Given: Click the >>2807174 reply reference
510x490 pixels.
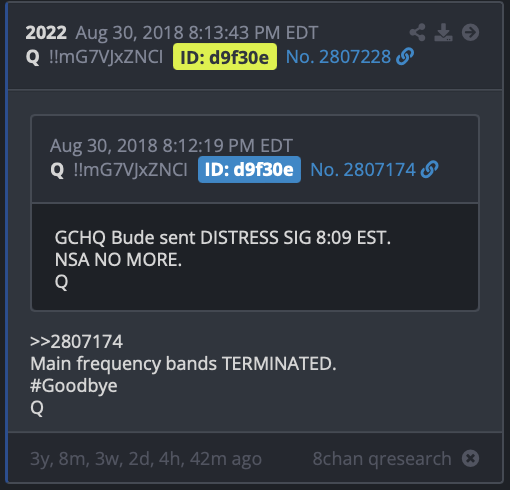Looking at the screenshot, I should (x=76, y=342).
